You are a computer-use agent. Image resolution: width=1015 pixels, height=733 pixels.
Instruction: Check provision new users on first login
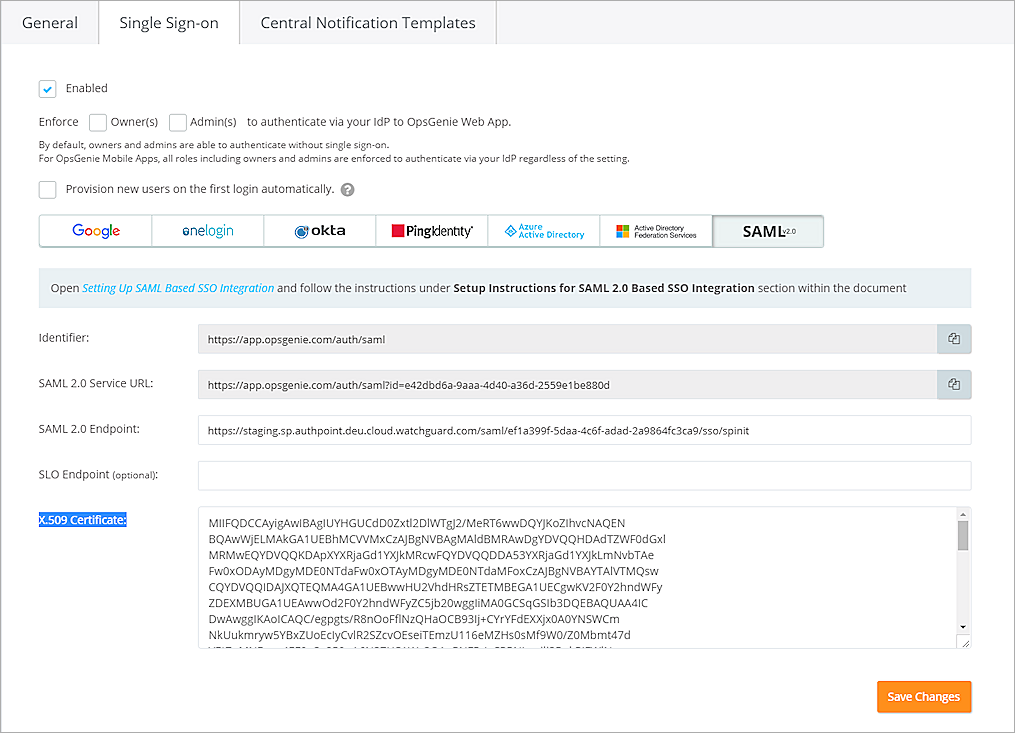click(x=47, y=189)
